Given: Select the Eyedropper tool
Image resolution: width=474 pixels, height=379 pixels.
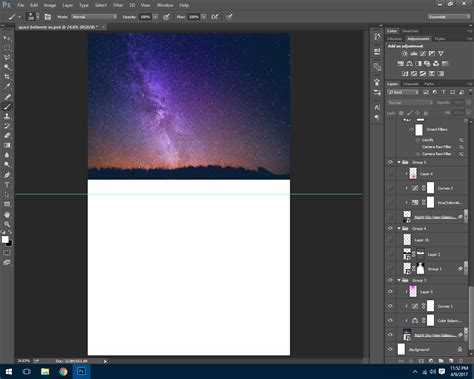Looking at the screenshot, I should coord(7,86).
